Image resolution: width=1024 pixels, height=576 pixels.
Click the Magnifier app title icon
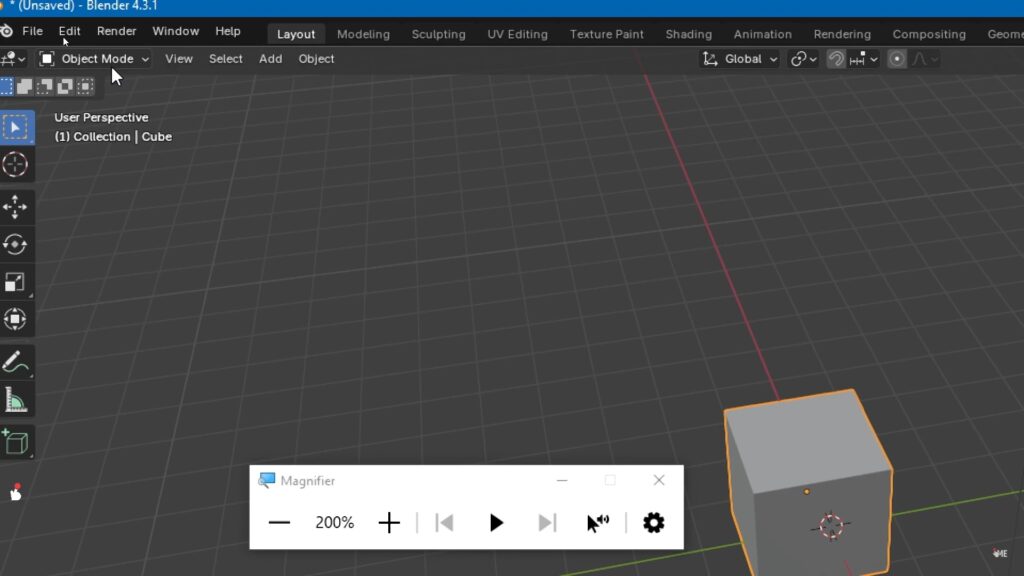(x=266, y=481)
